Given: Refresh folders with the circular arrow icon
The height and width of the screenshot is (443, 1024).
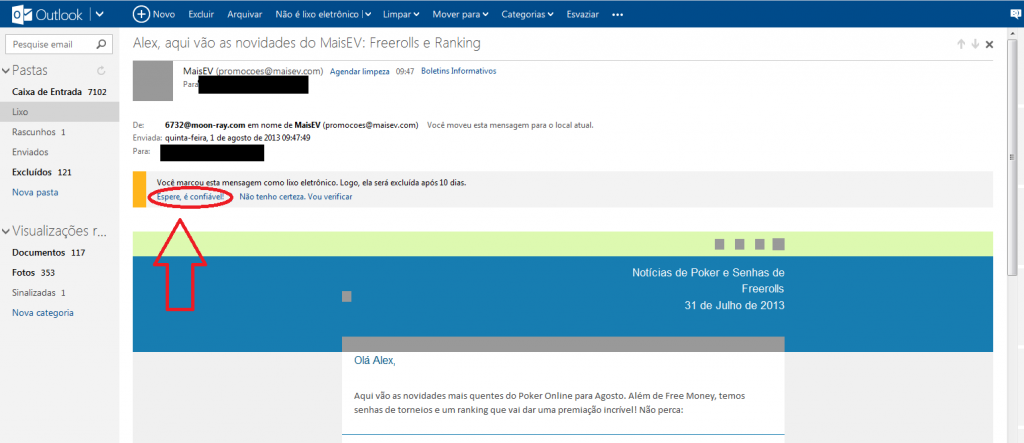Looking at the screenshot, I should coord(101,71).
